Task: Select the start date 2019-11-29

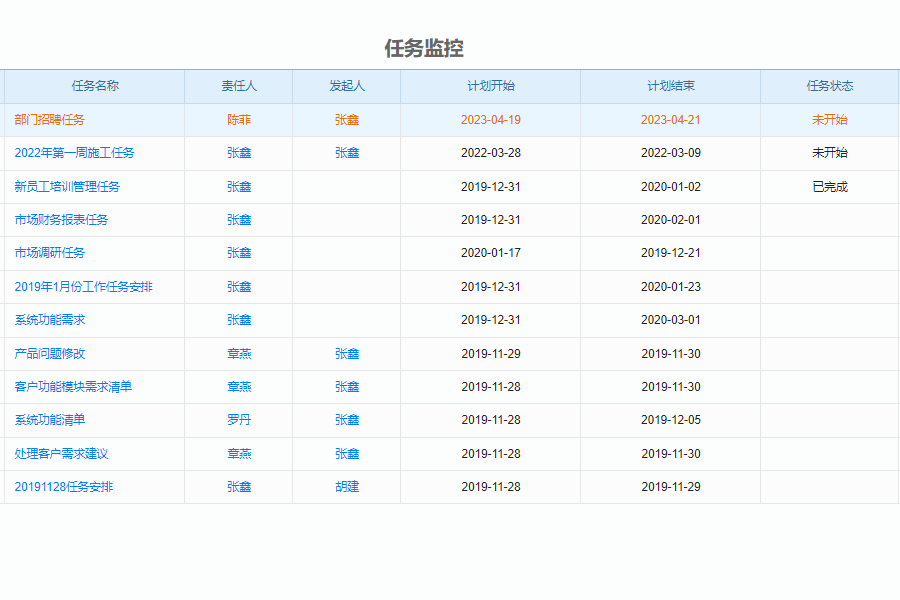Action: pos(491,354)
